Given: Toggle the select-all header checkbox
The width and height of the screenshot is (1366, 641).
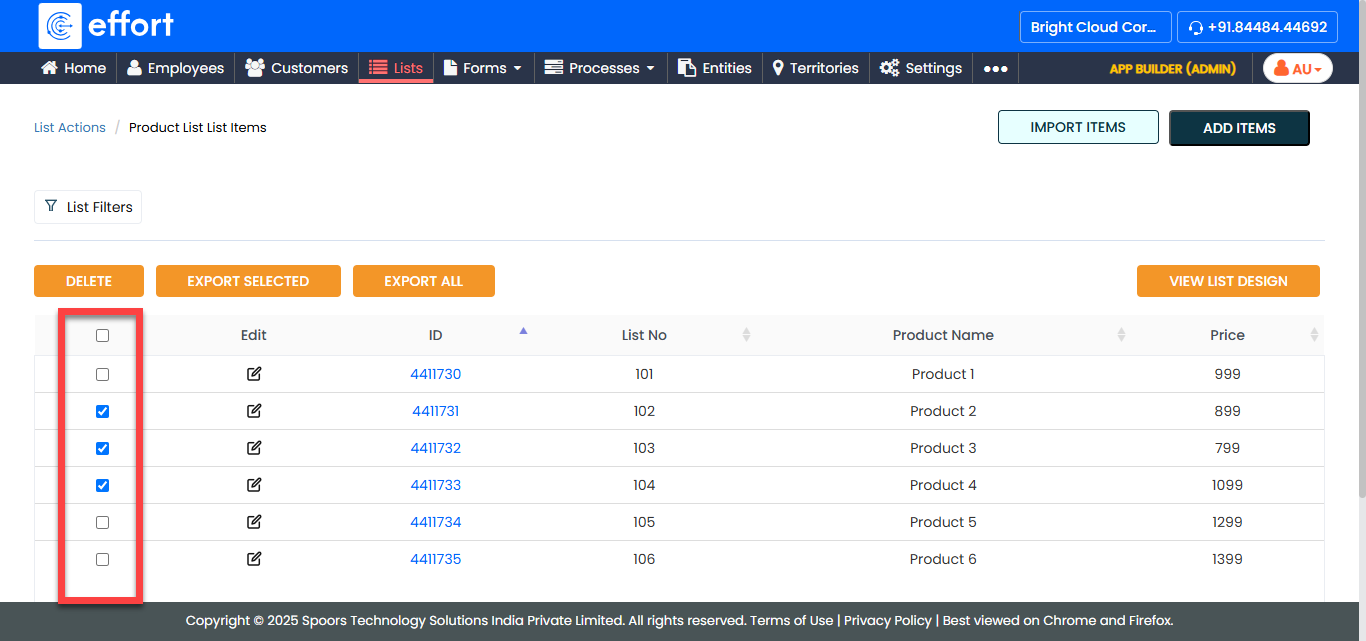Looking at the screenshot, I should click(x=102, y=336).
